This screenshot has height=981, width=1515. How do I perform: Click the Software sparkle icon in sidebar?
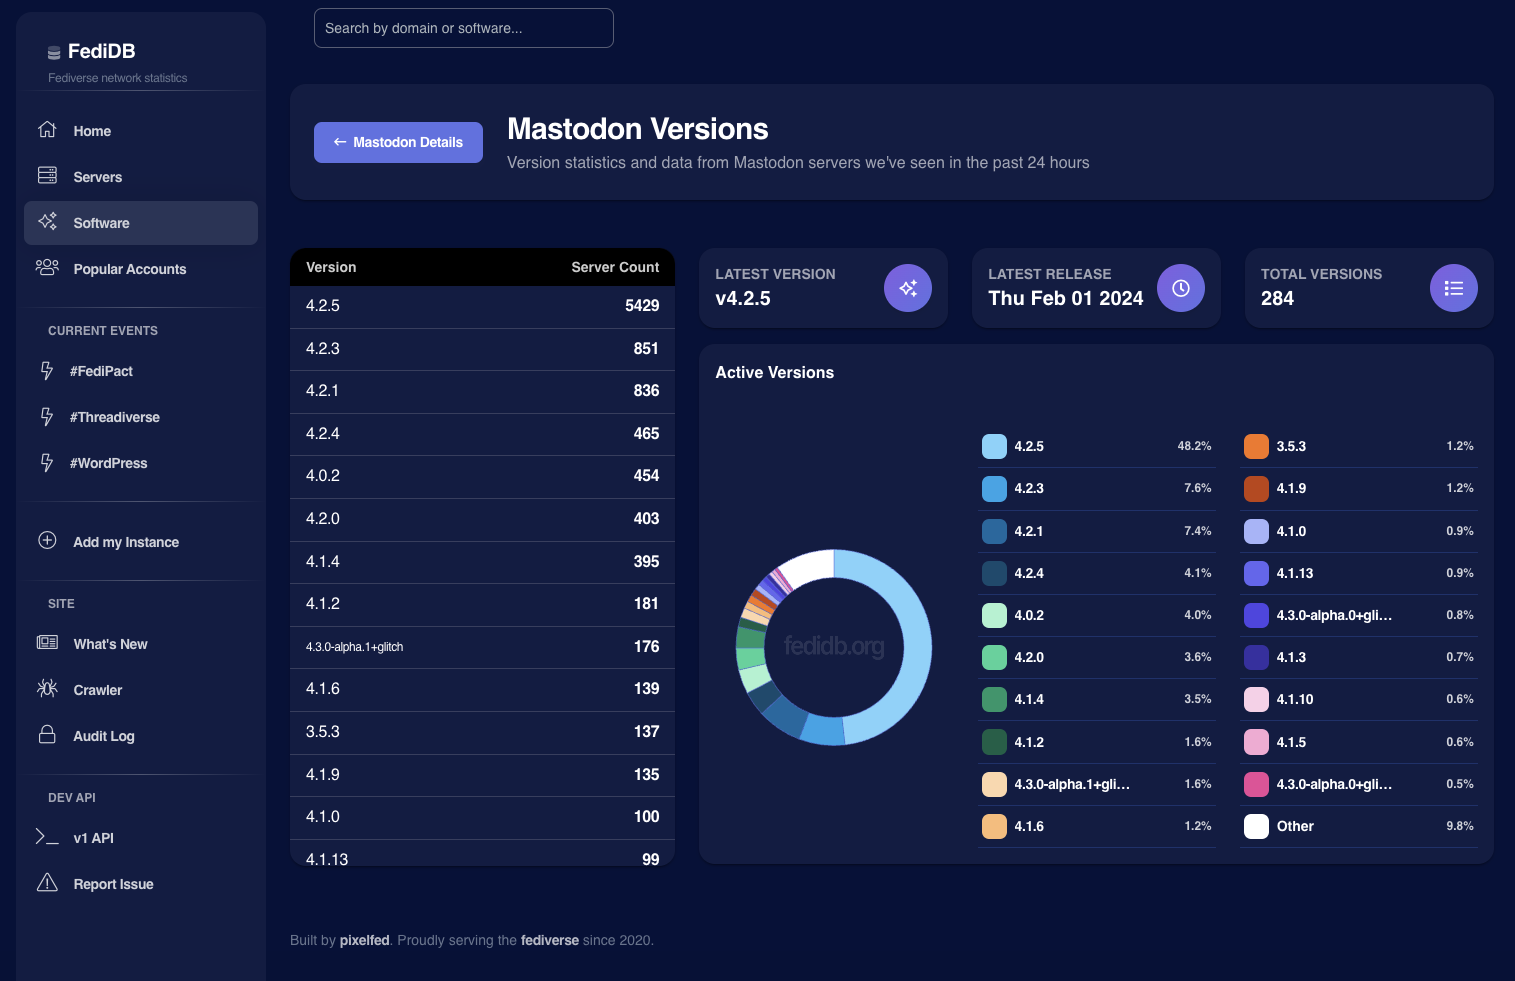click(47, 222)
